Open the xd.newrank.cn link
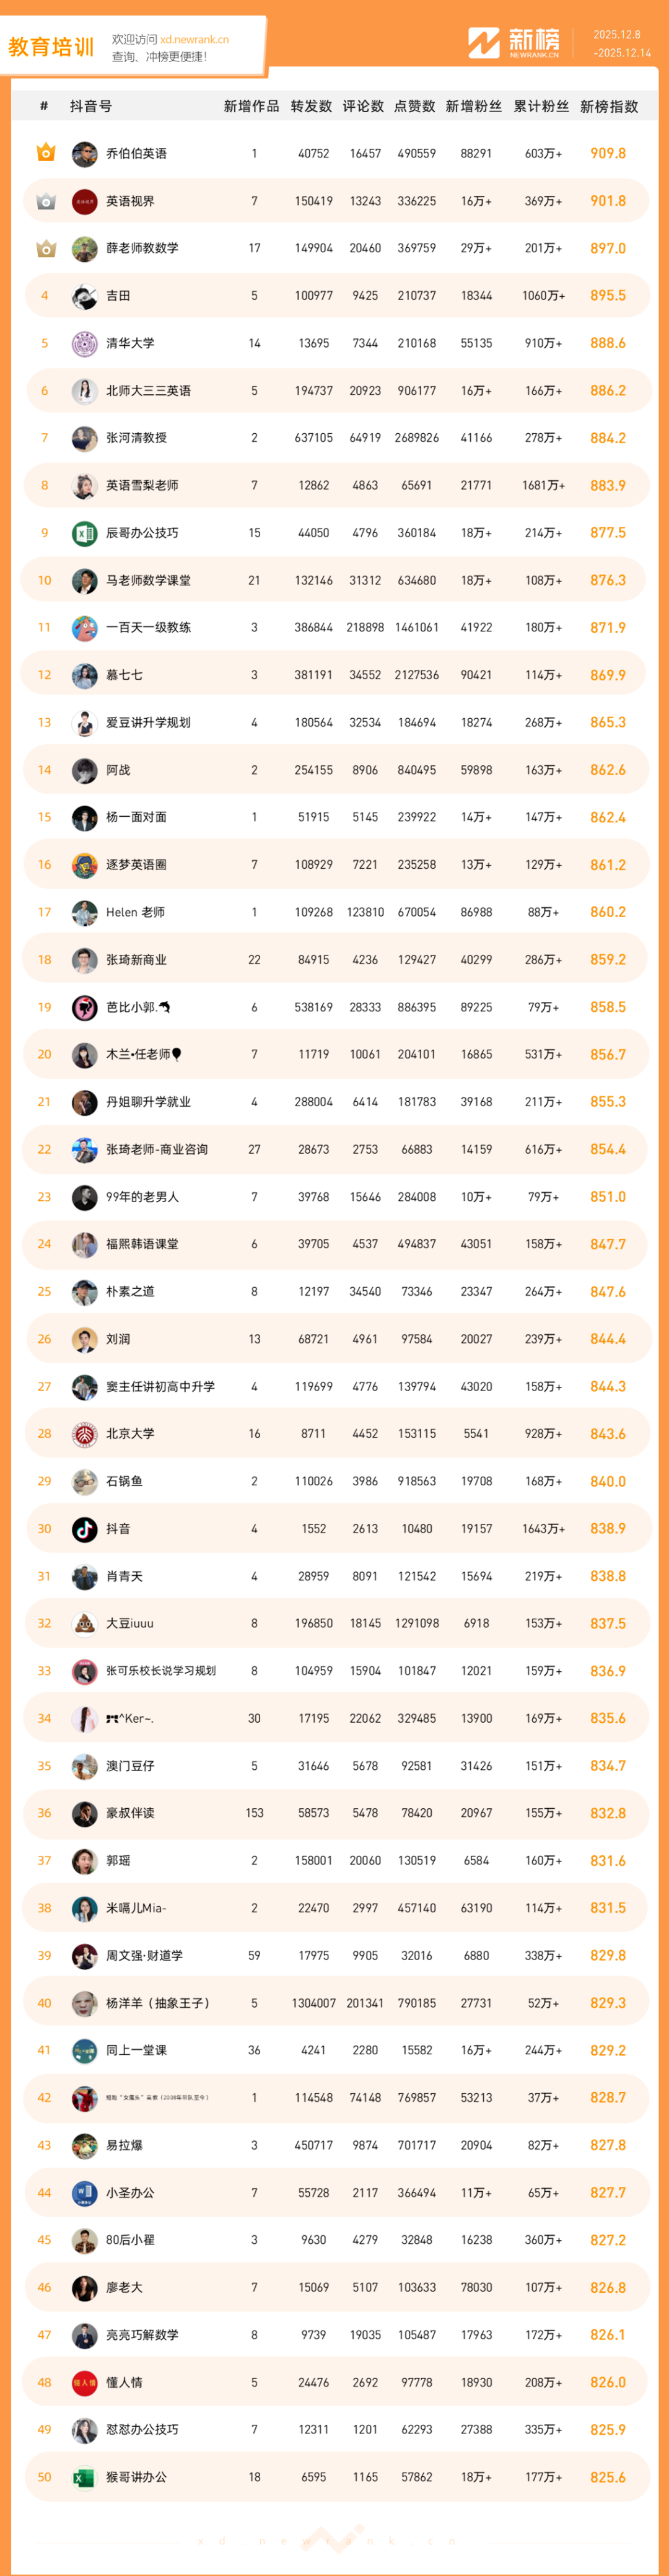Viewport: 669px width, 2576px height. coord(194,40)
